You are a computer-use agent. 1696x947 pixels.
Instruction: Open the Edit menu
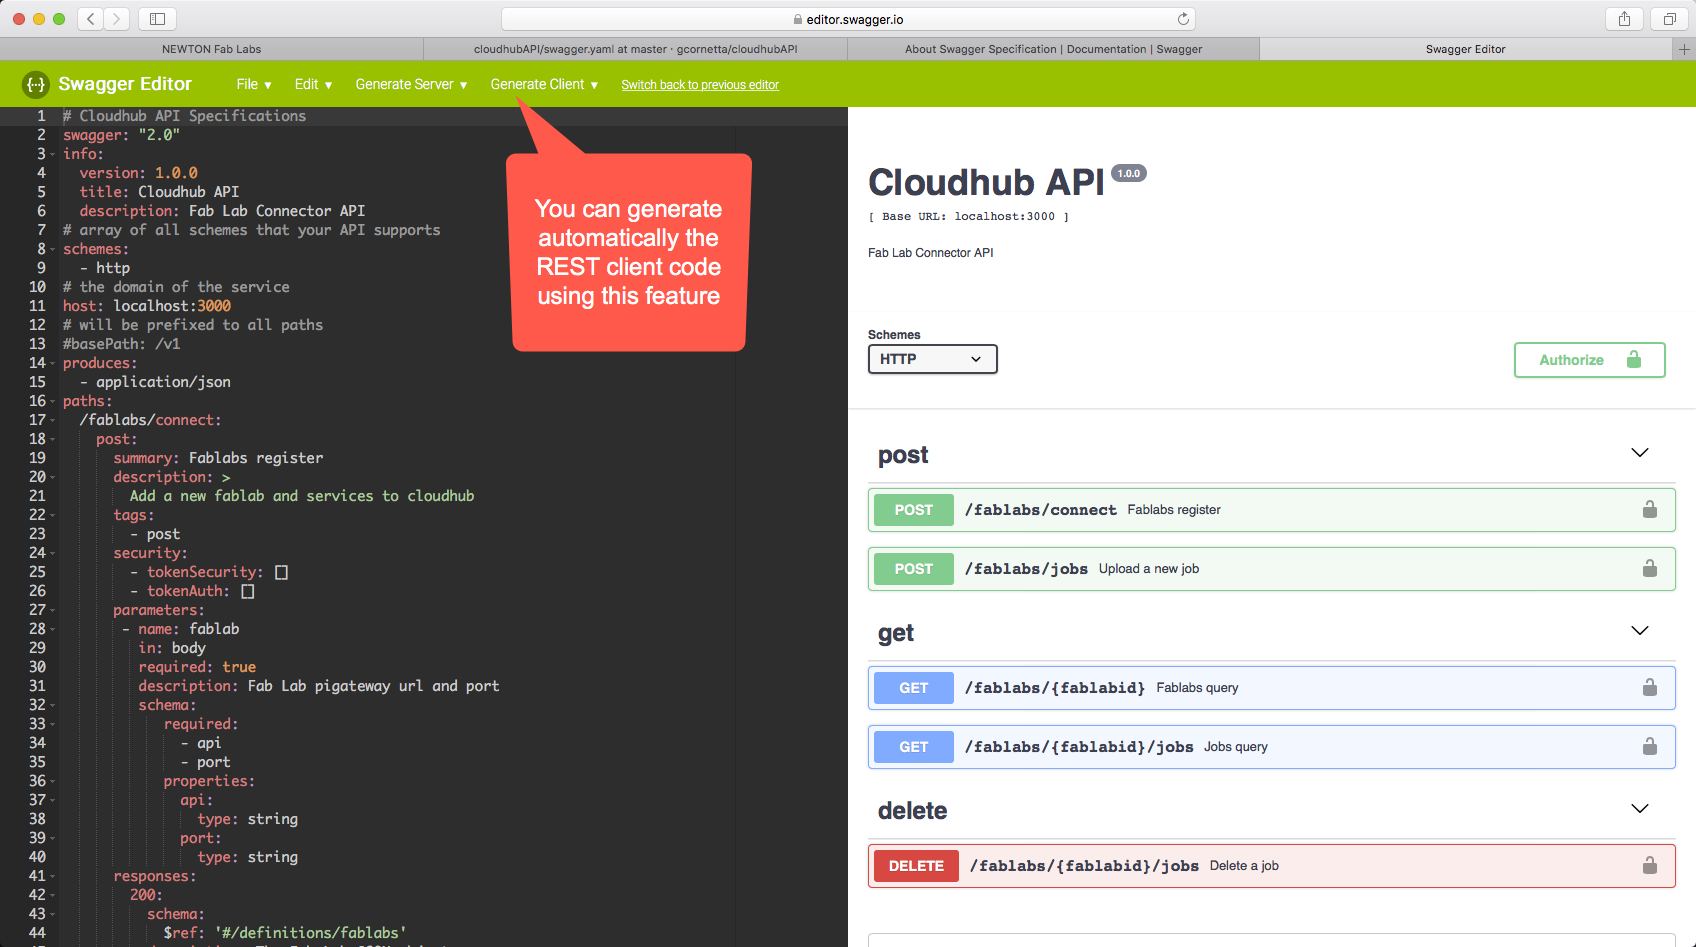click(313, 85)
